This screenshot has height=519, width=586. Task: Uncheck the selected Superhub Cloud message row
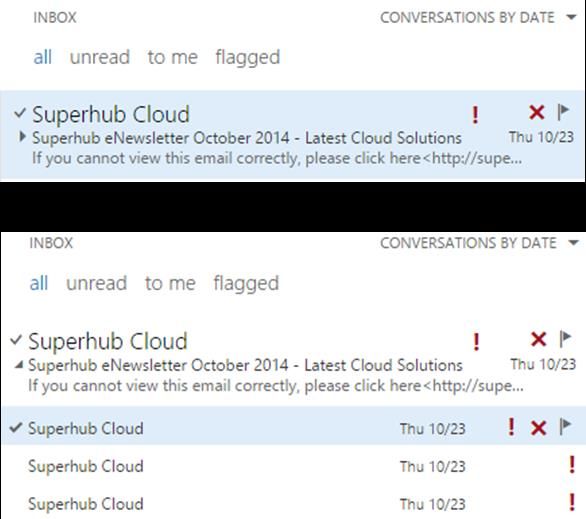pyautogui.click(x=16, y=427)
